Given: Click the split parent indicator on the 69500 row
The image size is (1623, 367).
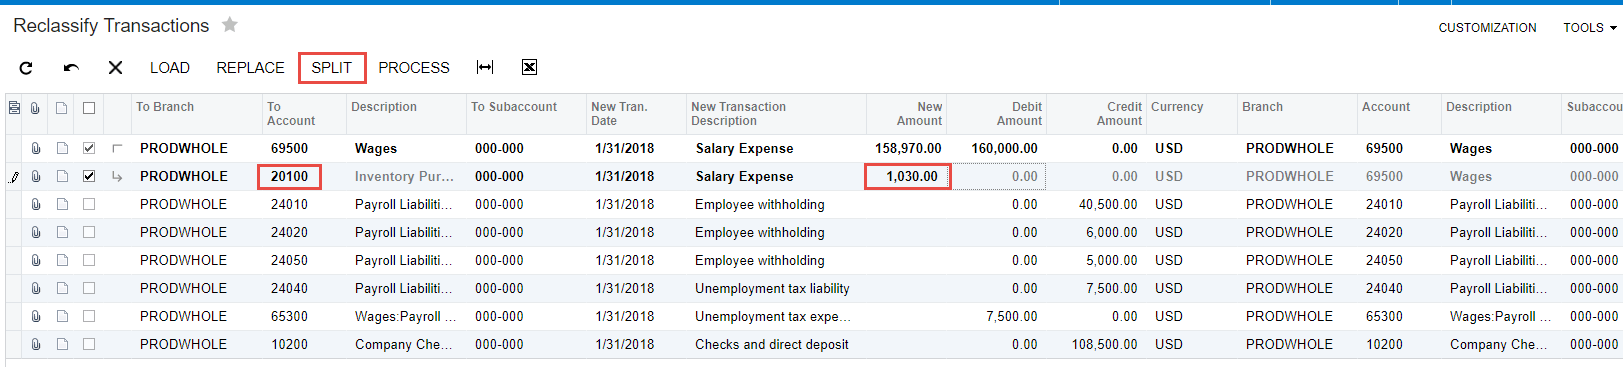Looking at the screenshot, I should point(117,148).
